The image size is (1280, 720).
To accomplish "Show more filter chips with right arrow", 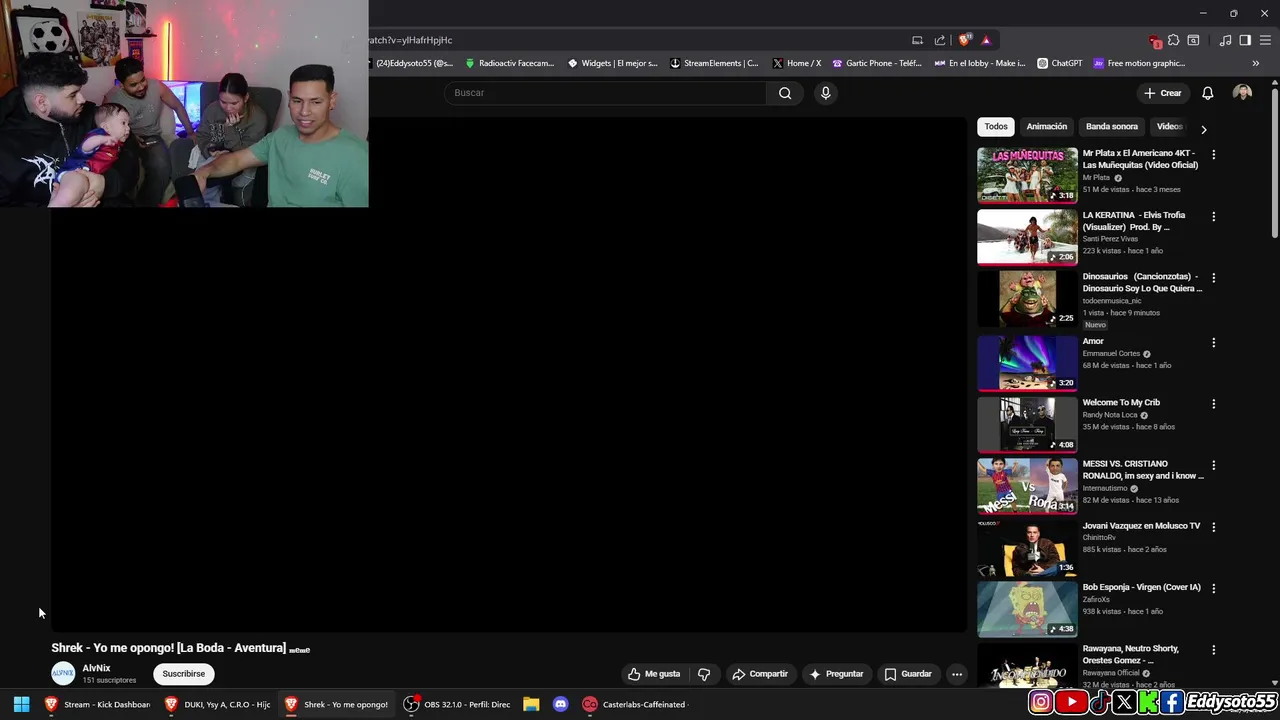I will tap(1203, 129).
